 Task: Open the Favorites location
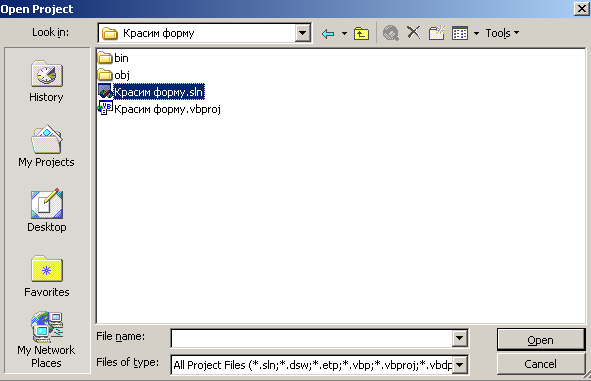[x=46, y=276]
